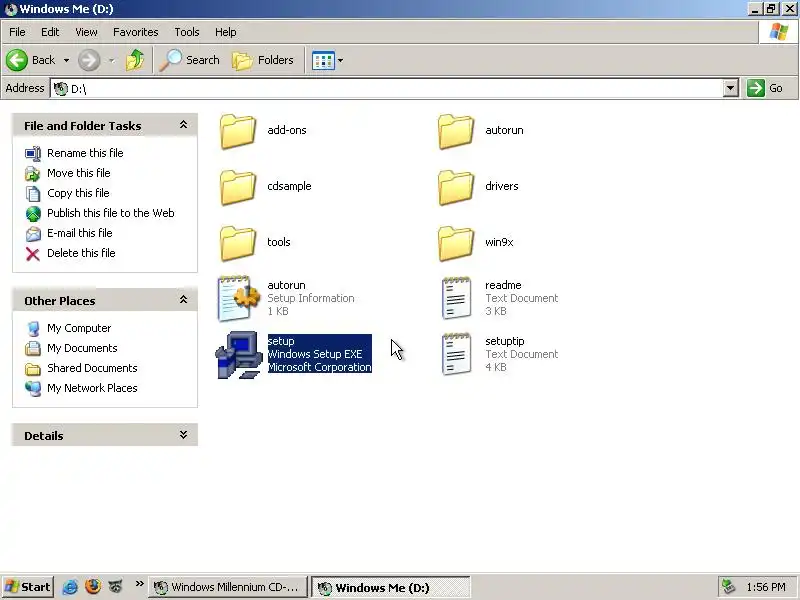
Task: Click the Windows flag logo
Action: (x=779, y=32)
